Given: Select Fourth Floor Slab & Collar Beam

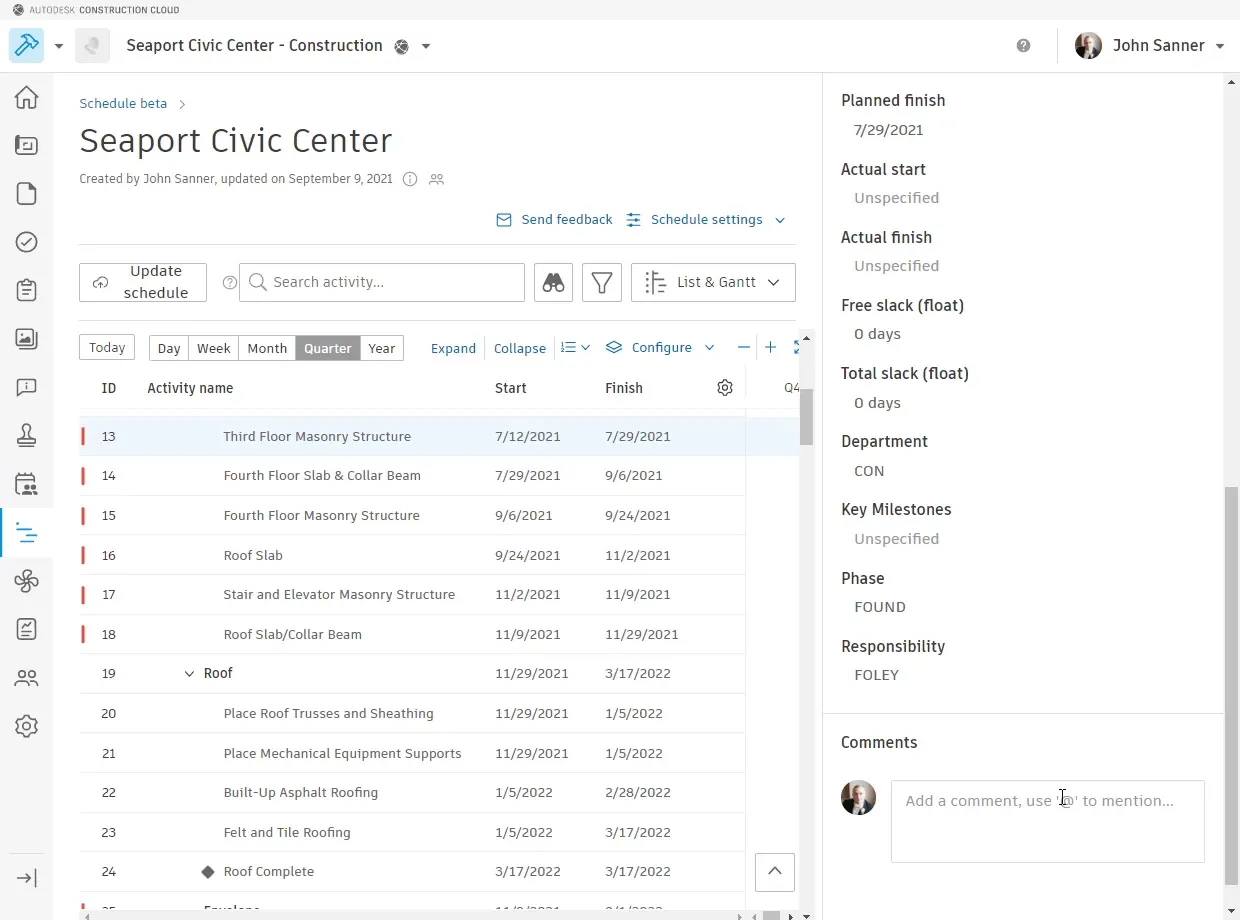Looking at the screenshot, I should 412,476.
